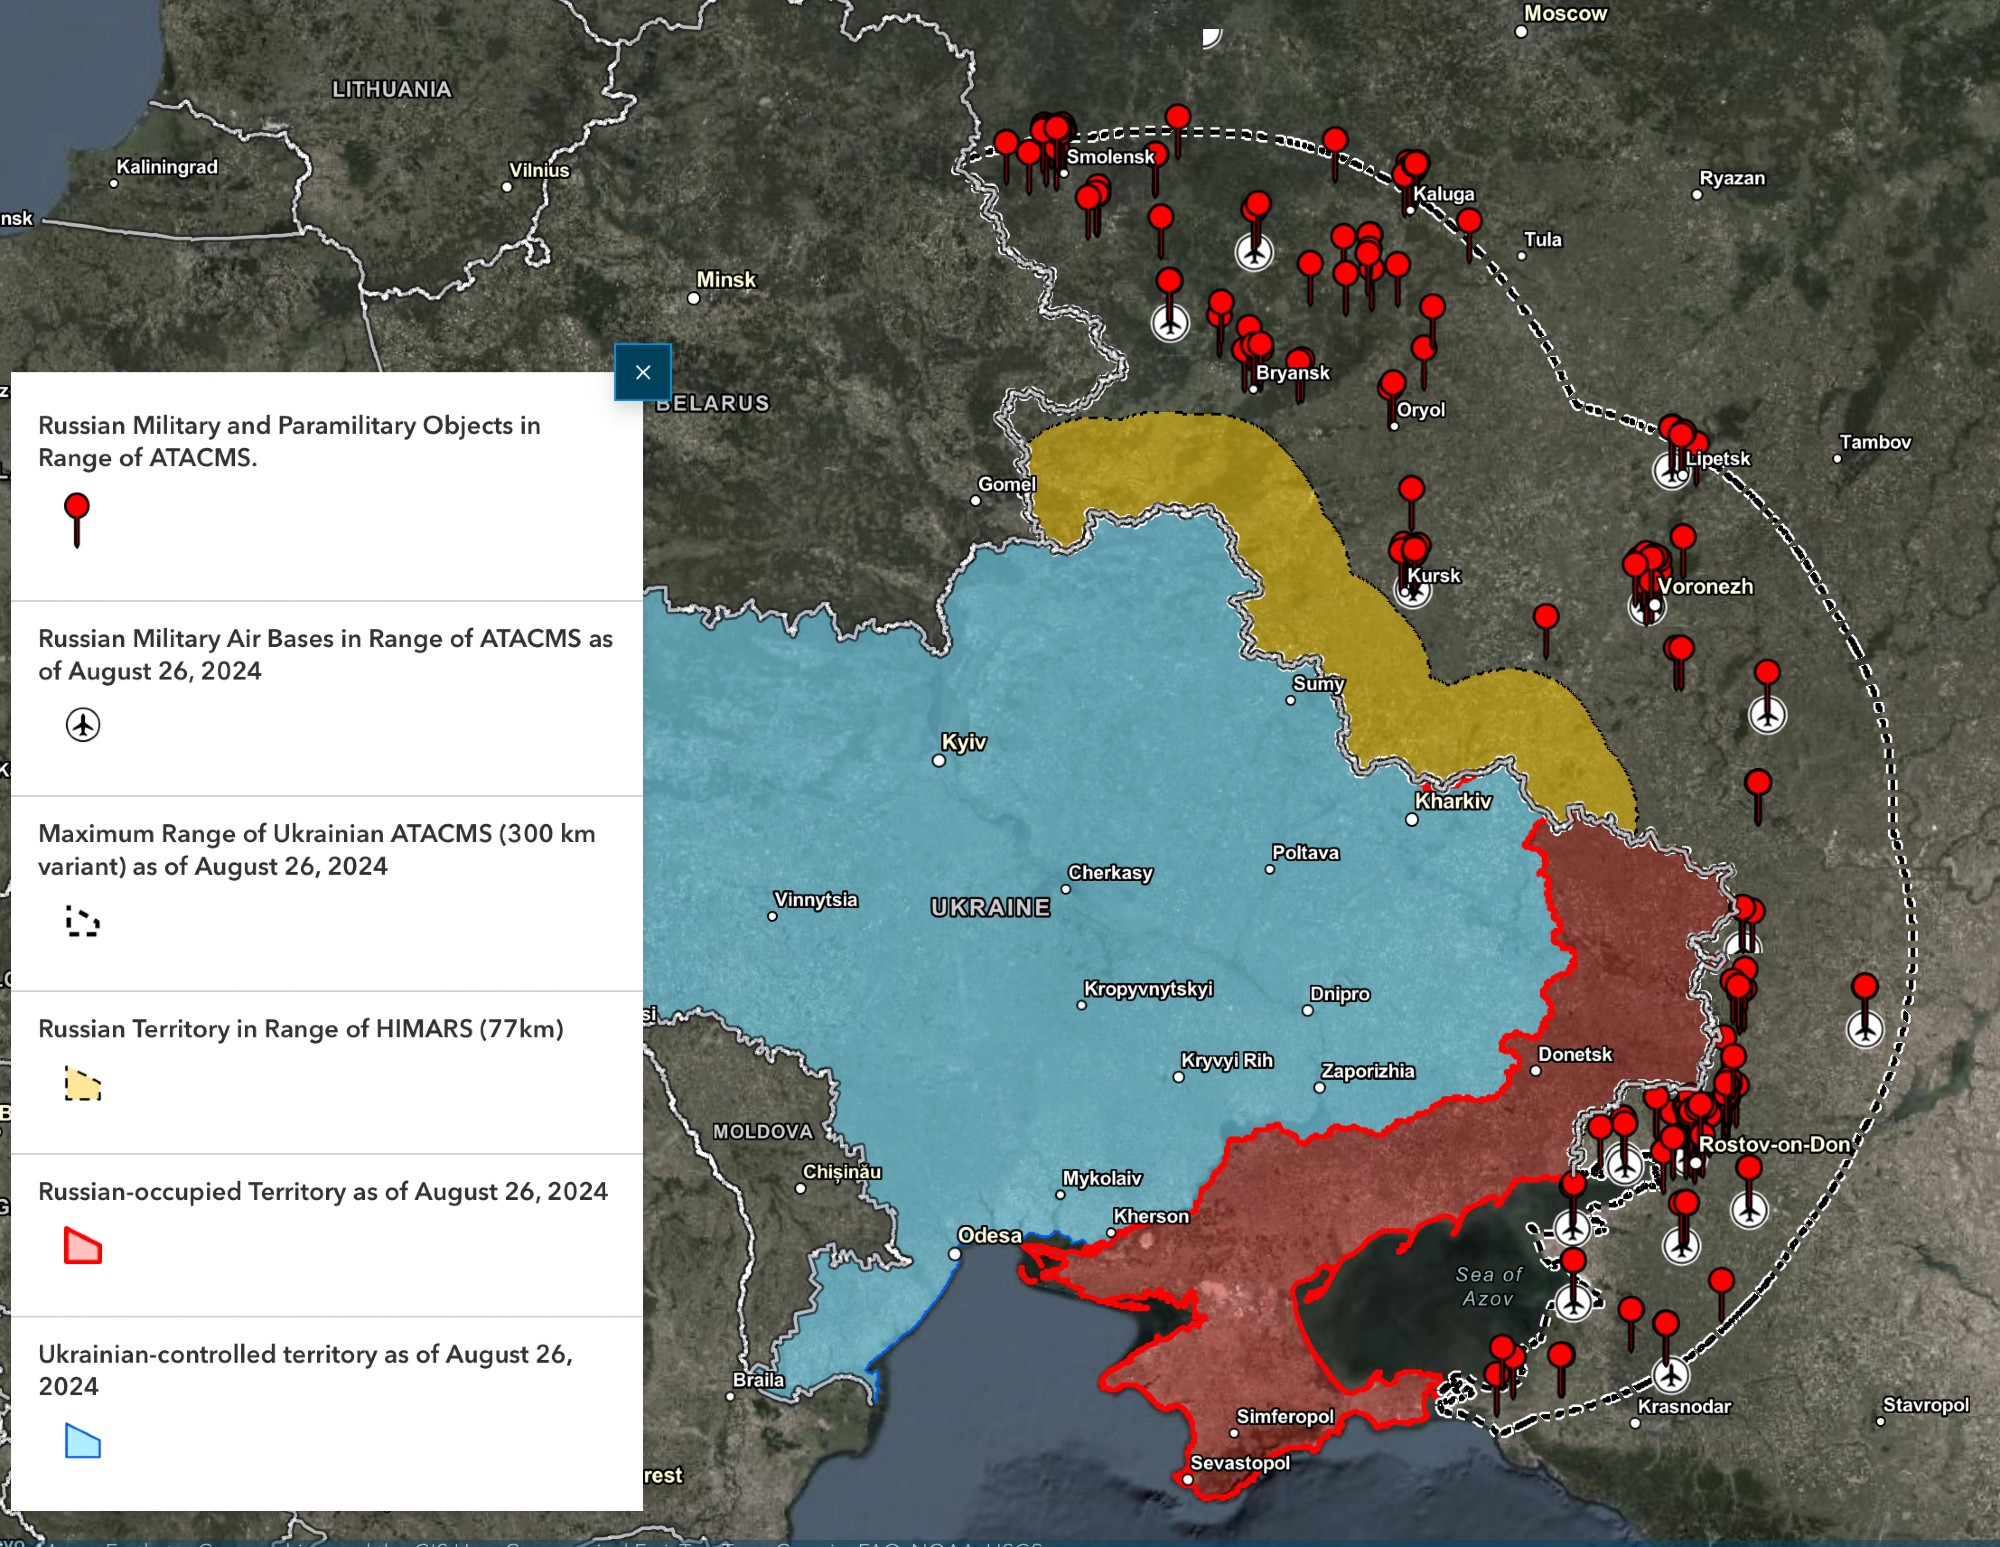Click the Chișinău city label
2000x1547 pixels.
coord(842,1171)
